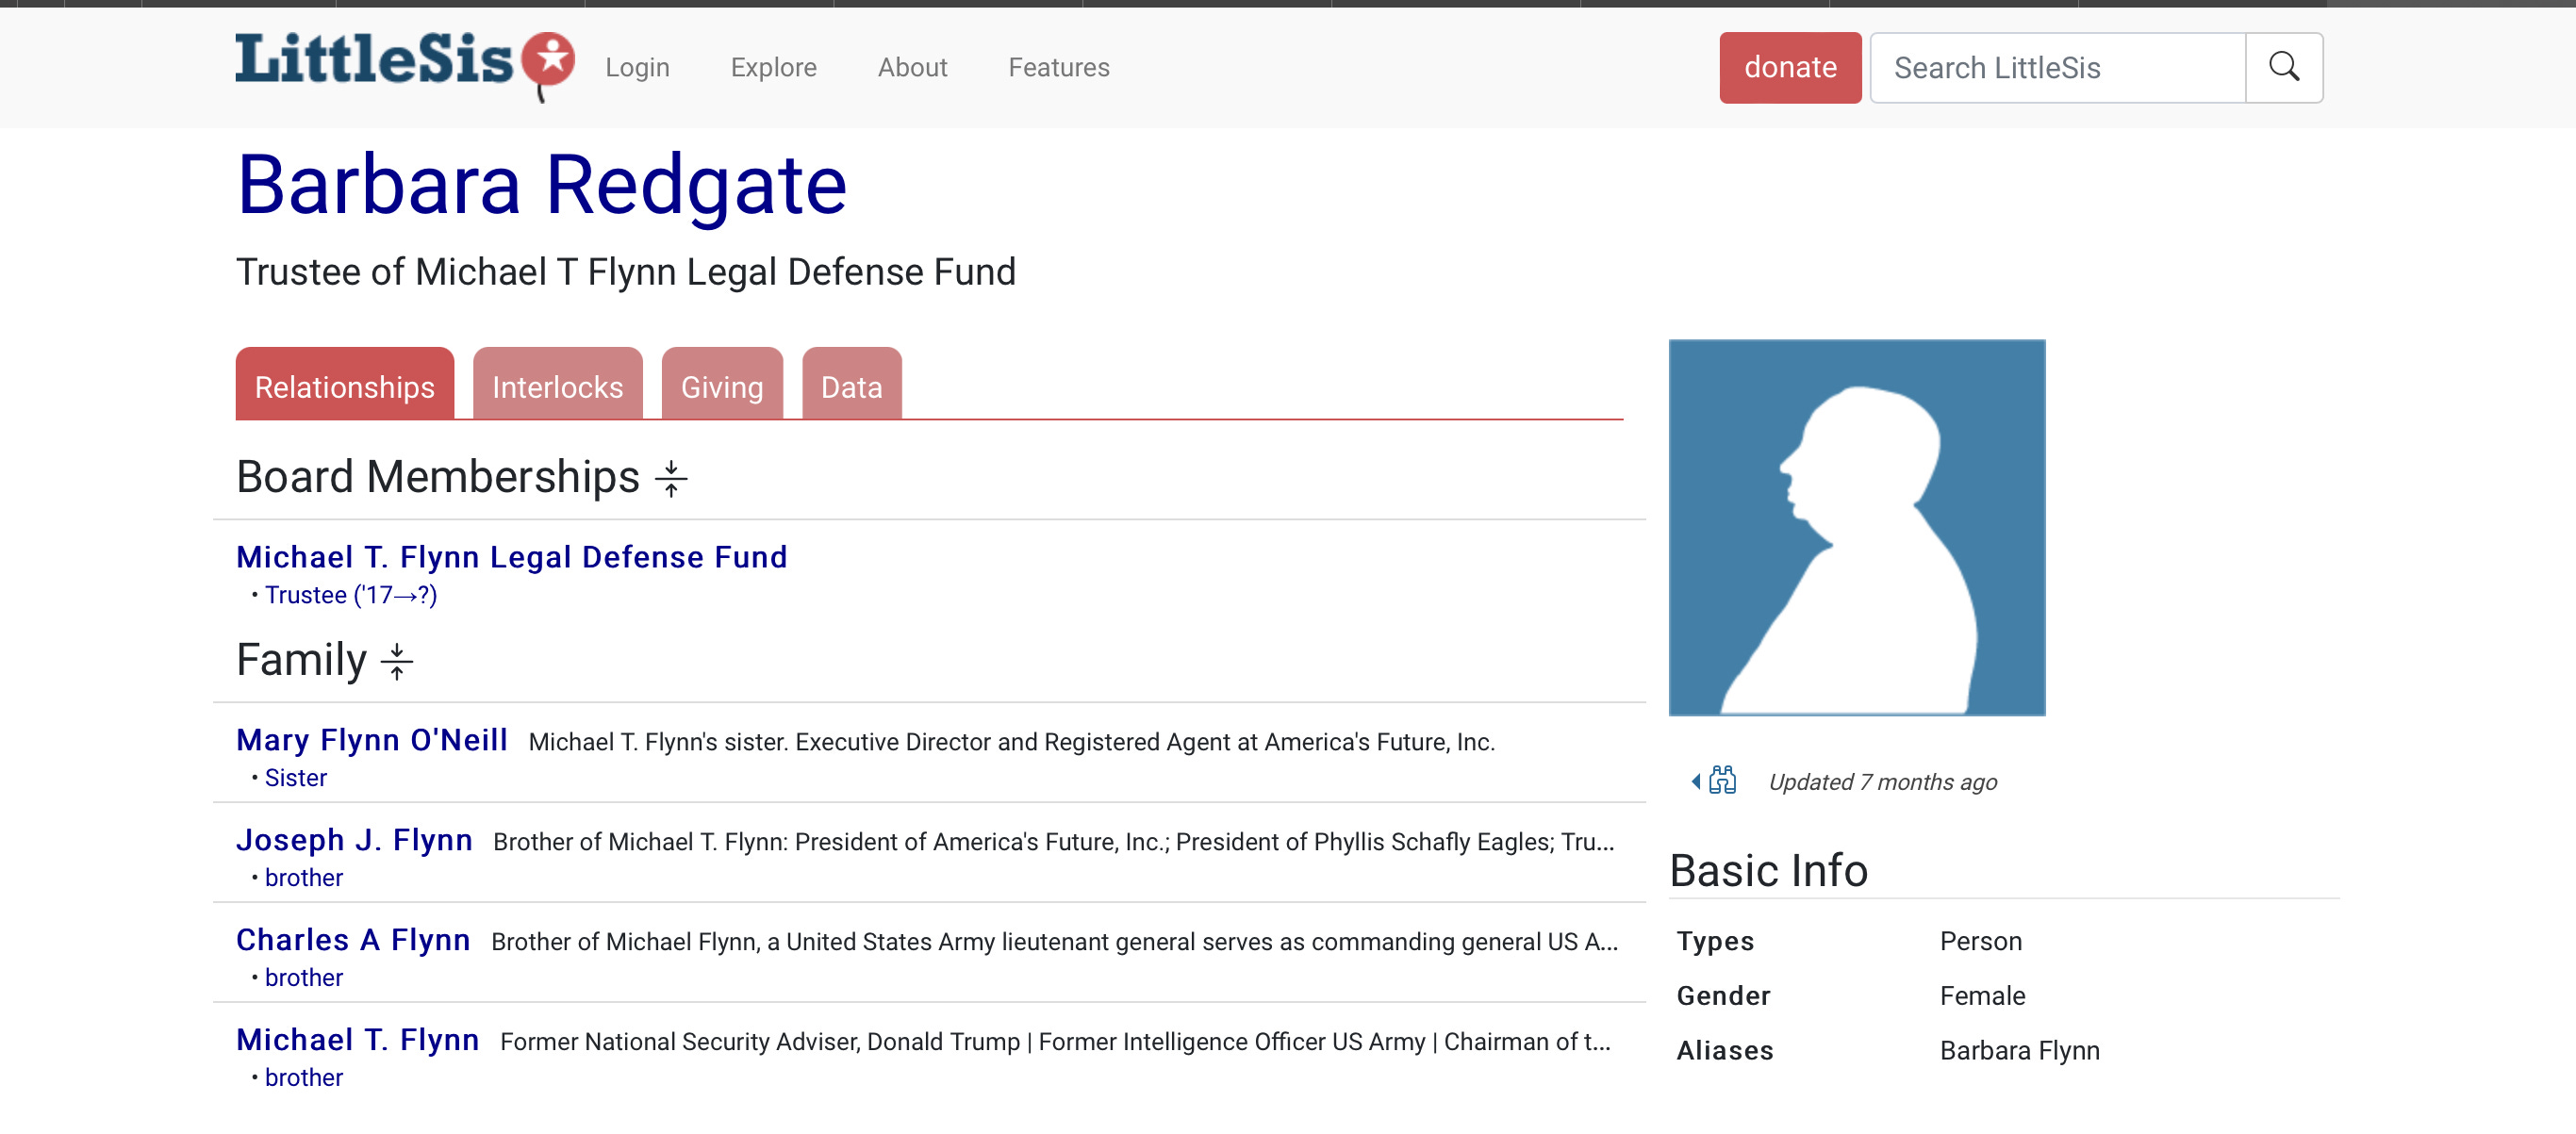
Task: Click the brother link under Joseph J. Flynn
Action: click(x=303, y=877)
